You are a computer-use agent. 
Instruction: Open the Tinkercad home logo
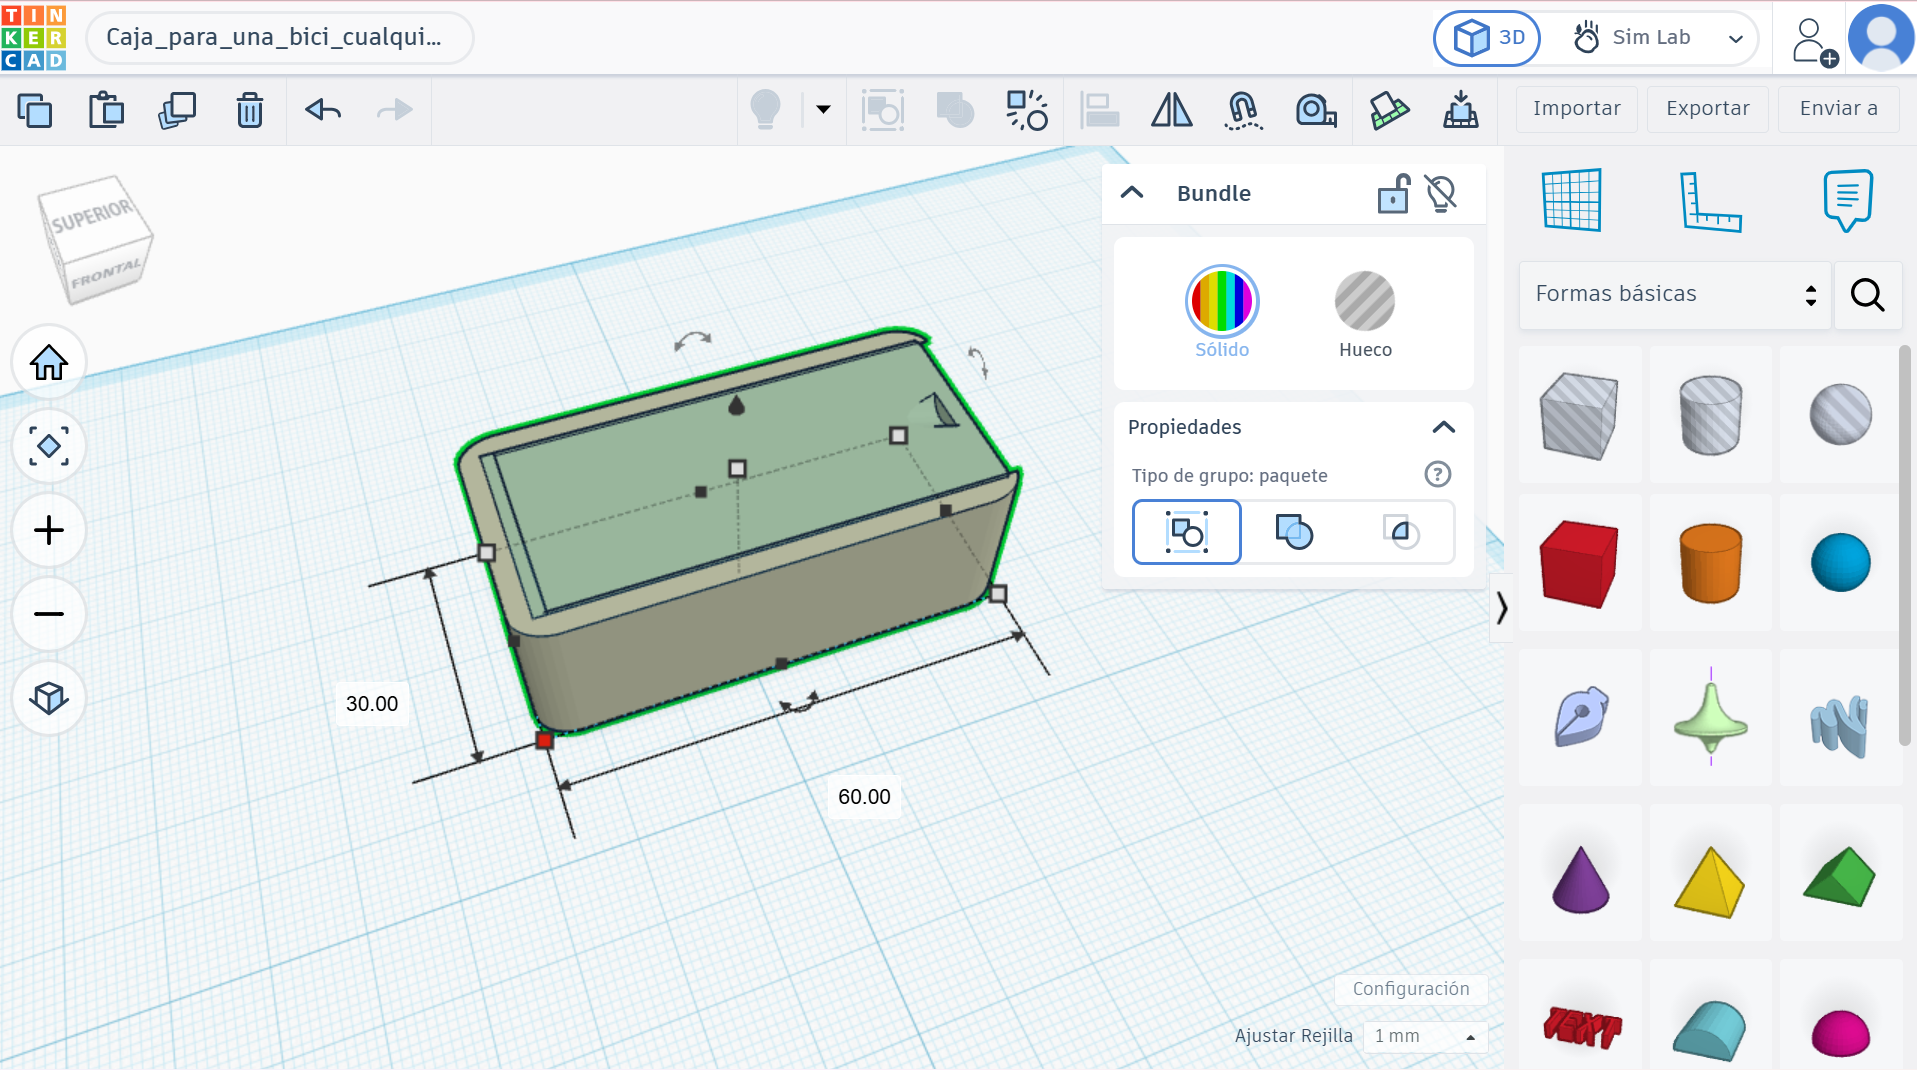34,38
